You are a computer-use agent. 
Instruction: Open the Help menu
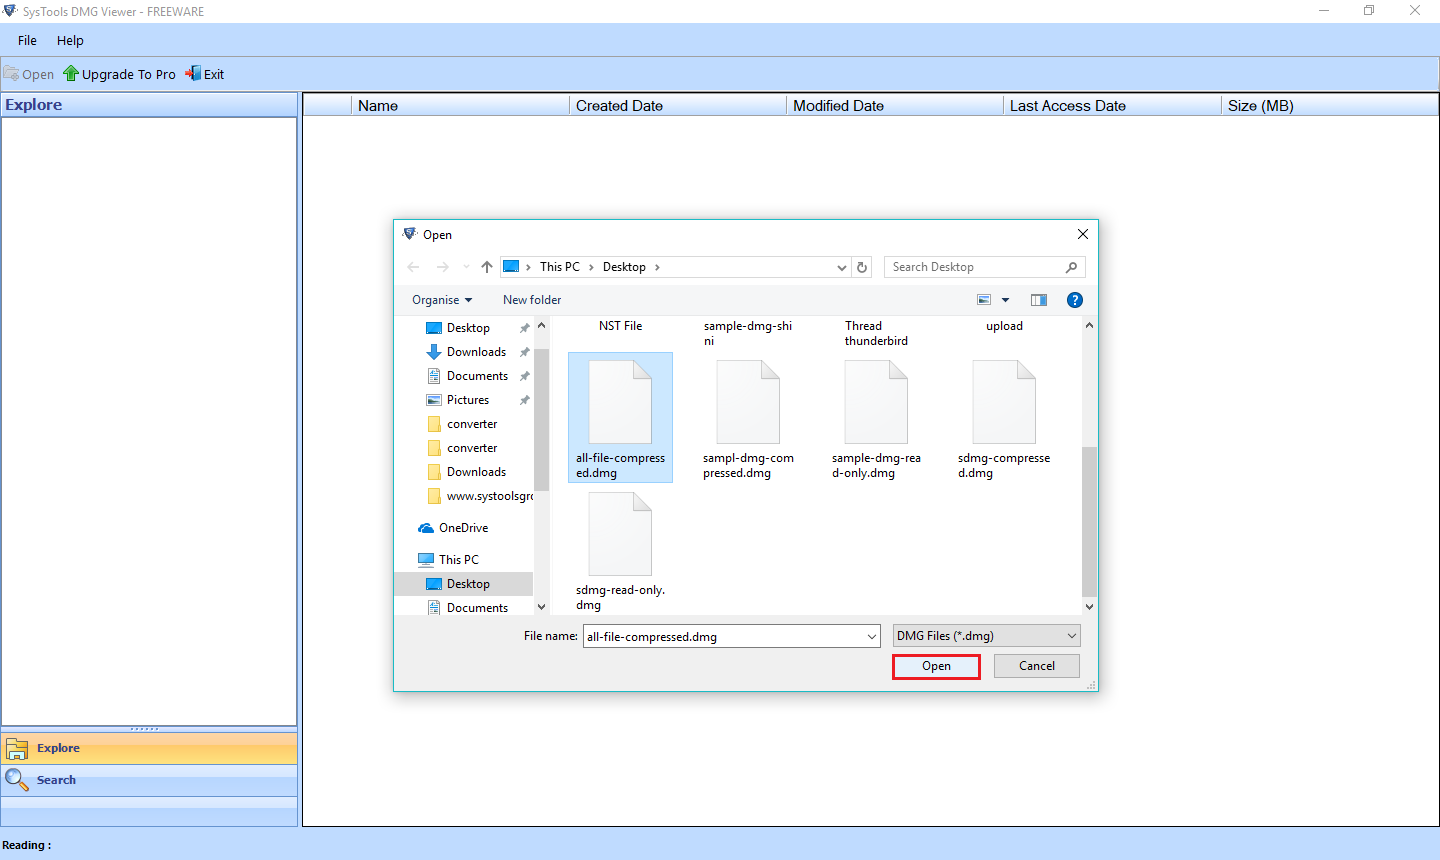coord(70,41)
